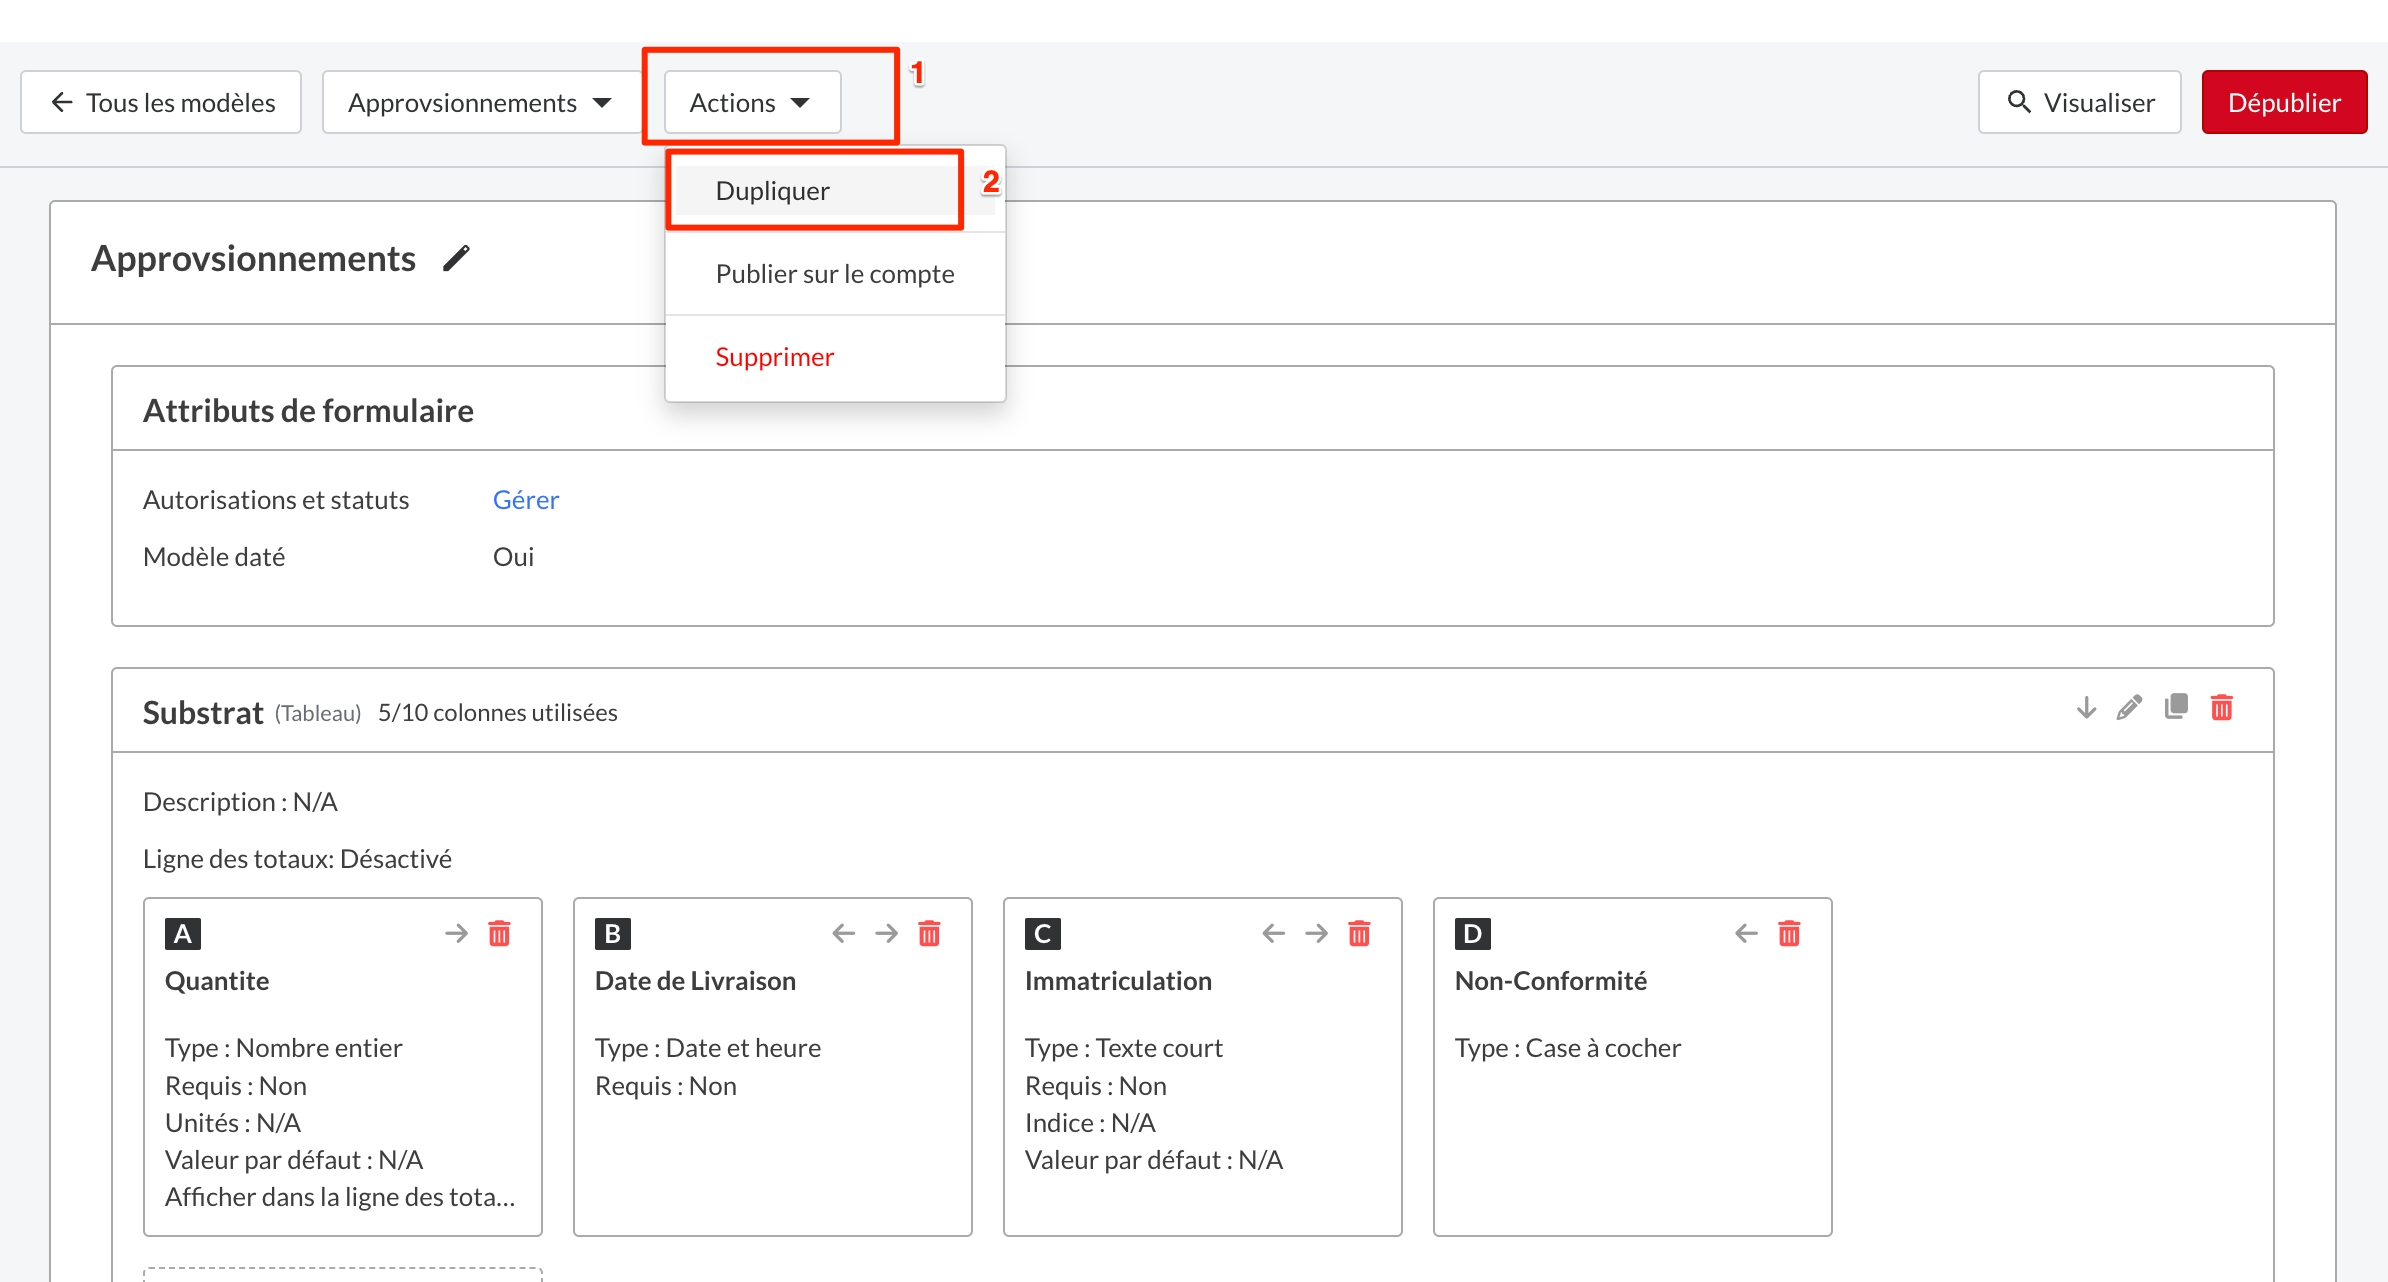Duplicate the Substrat section
Image resolution: width=2388 pixels, height=1282 pixels.
[x=2176, y=708]
